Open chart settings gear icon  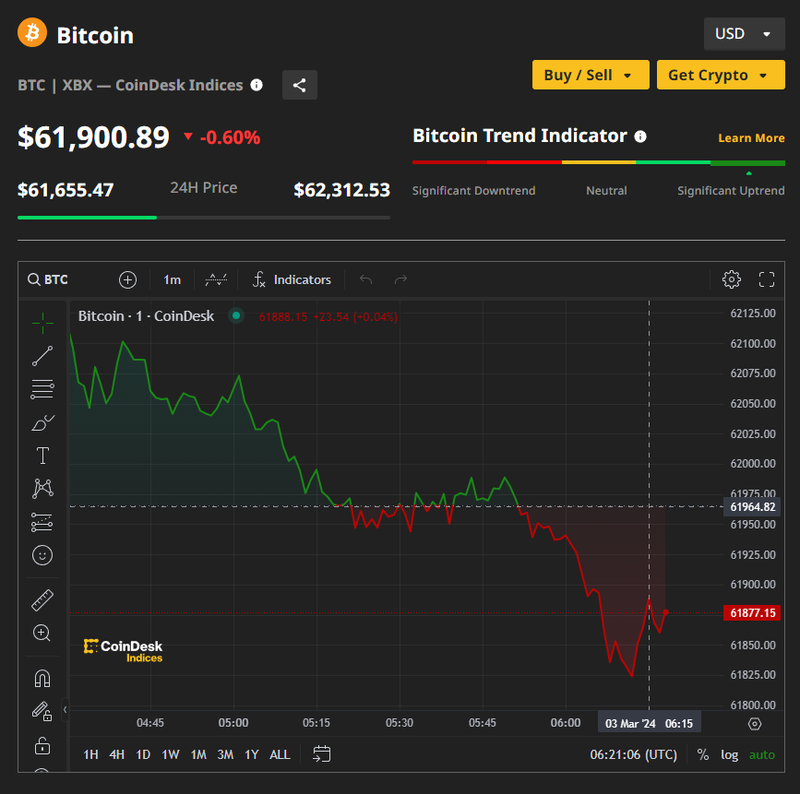[x=731, y=280]
